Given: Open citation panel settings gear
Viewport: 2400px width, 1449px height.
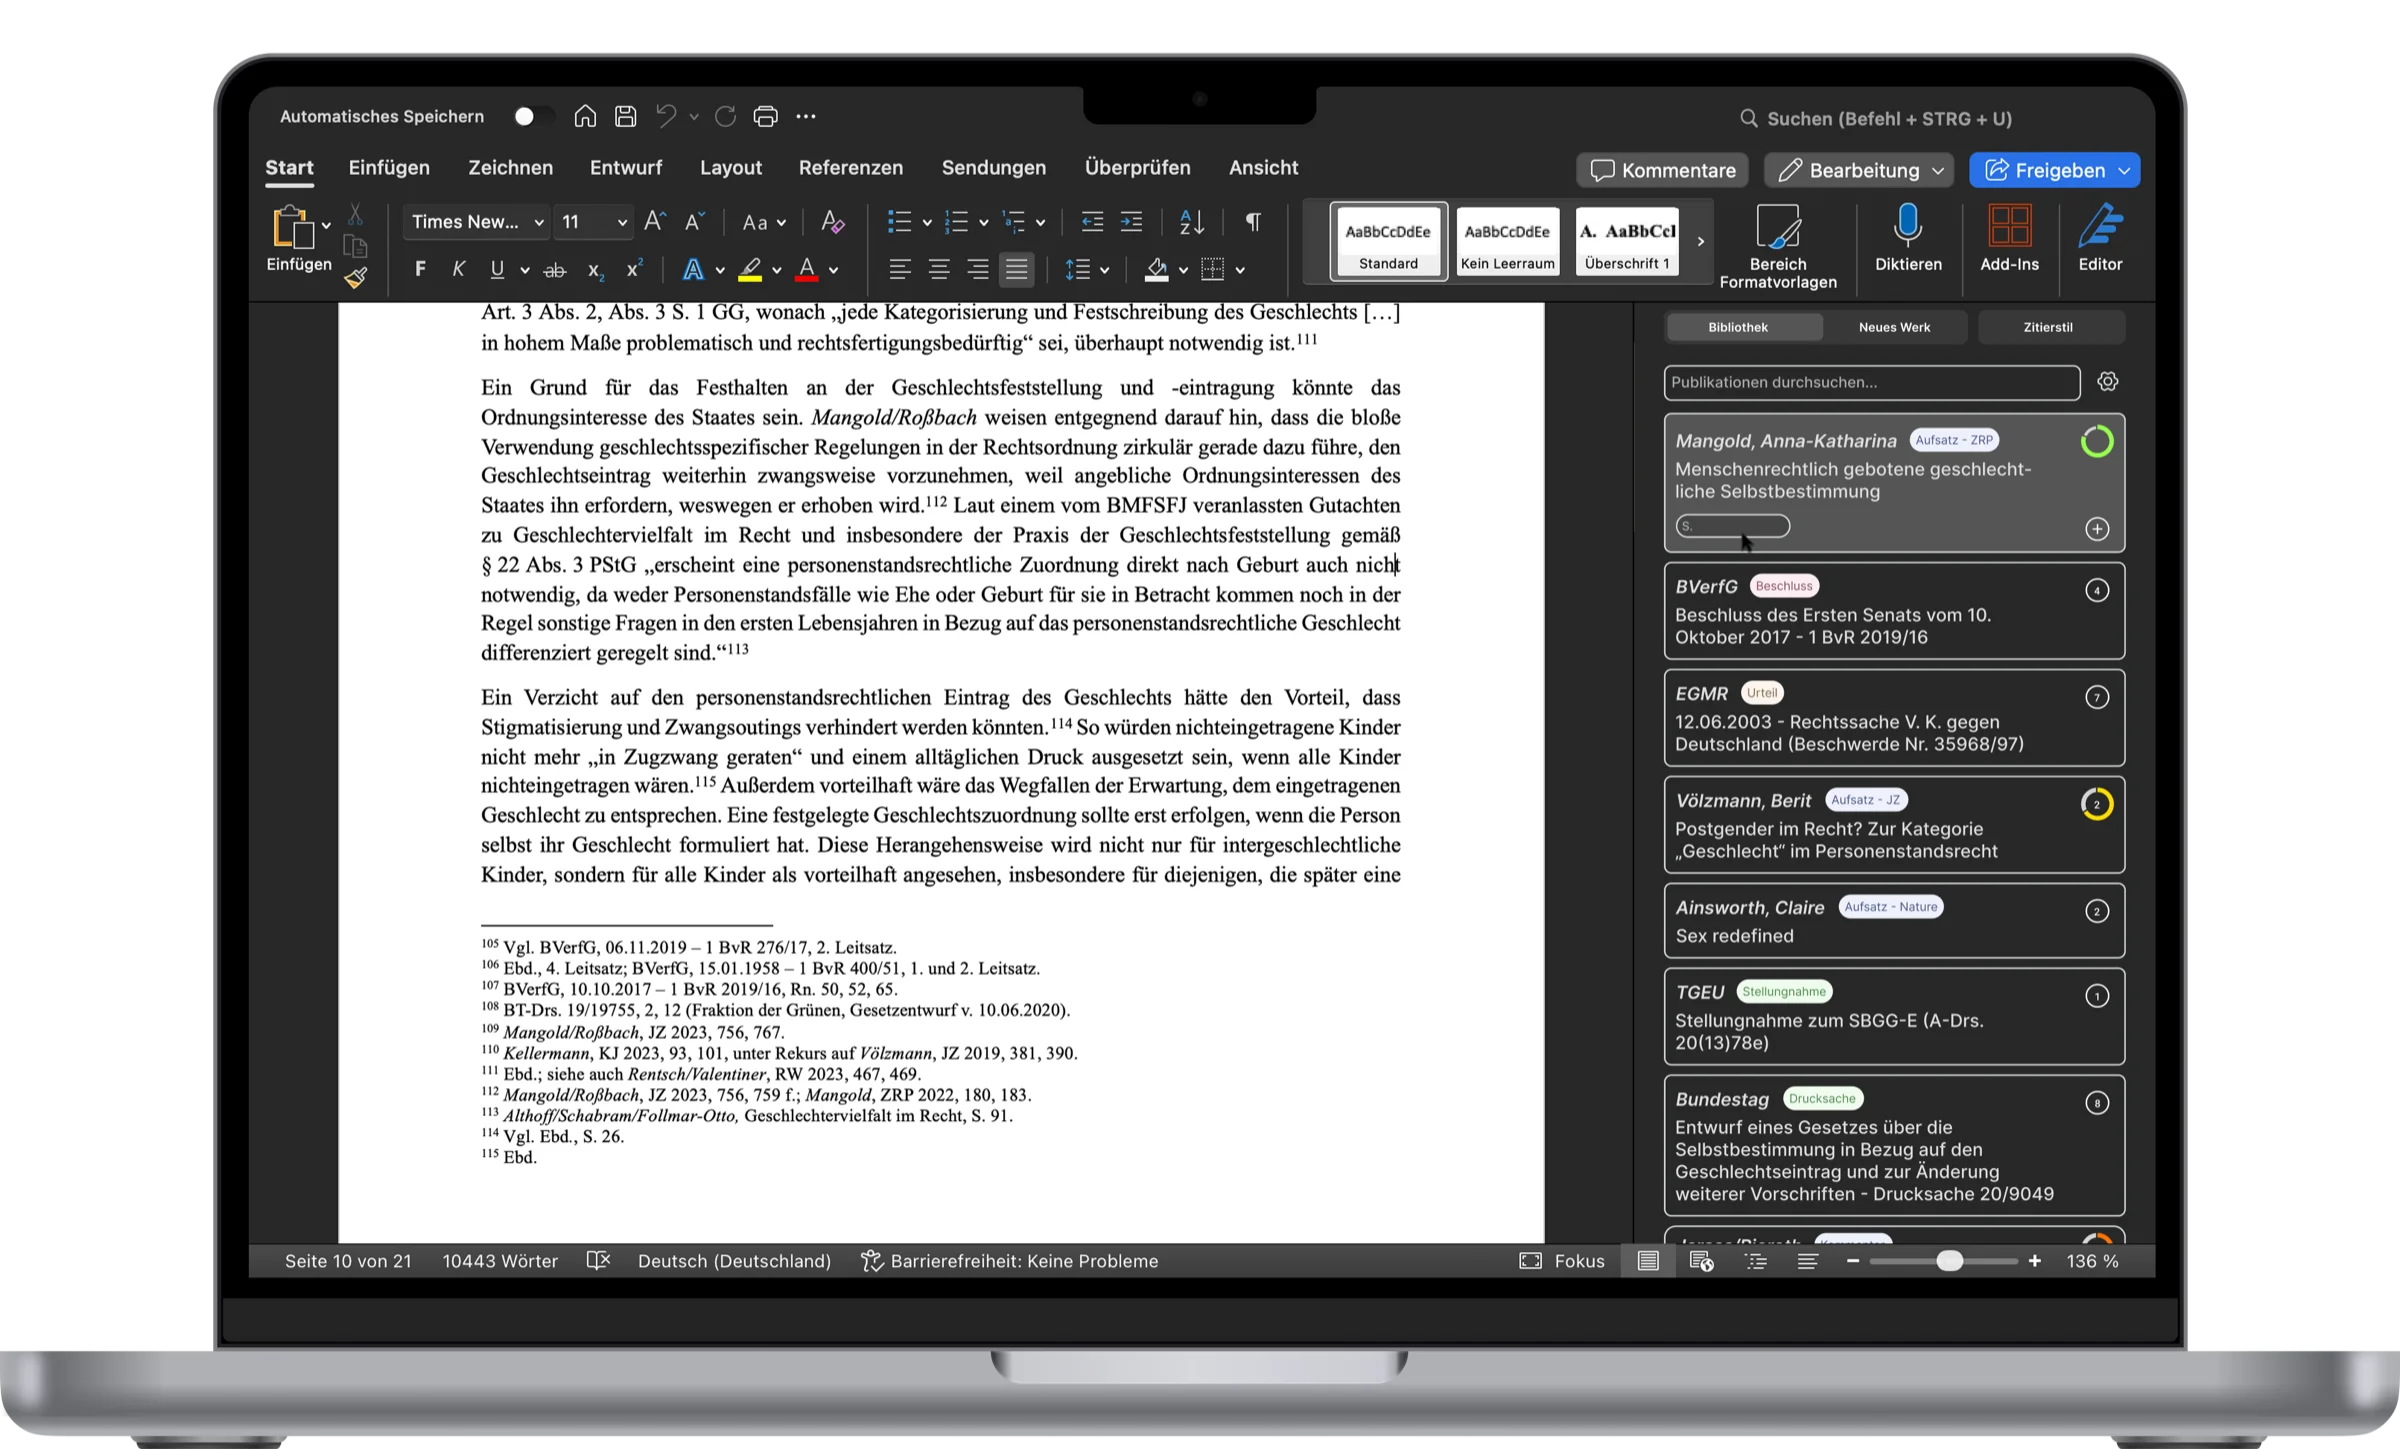Looking at the screenshot, I should [2108, 382].
